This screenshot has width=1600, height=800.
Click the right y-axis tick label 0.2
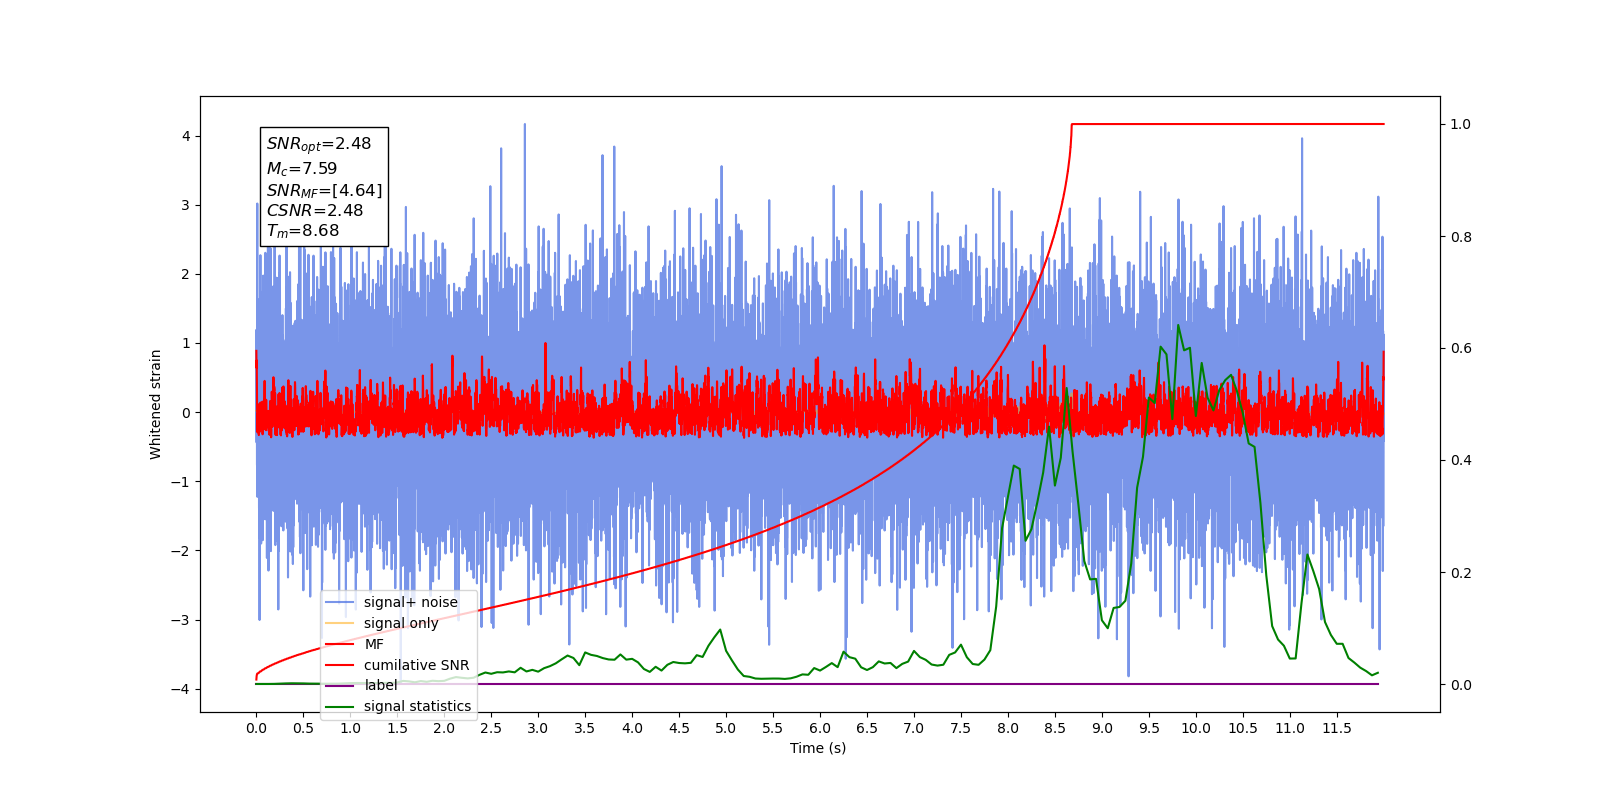(1461, 573)
